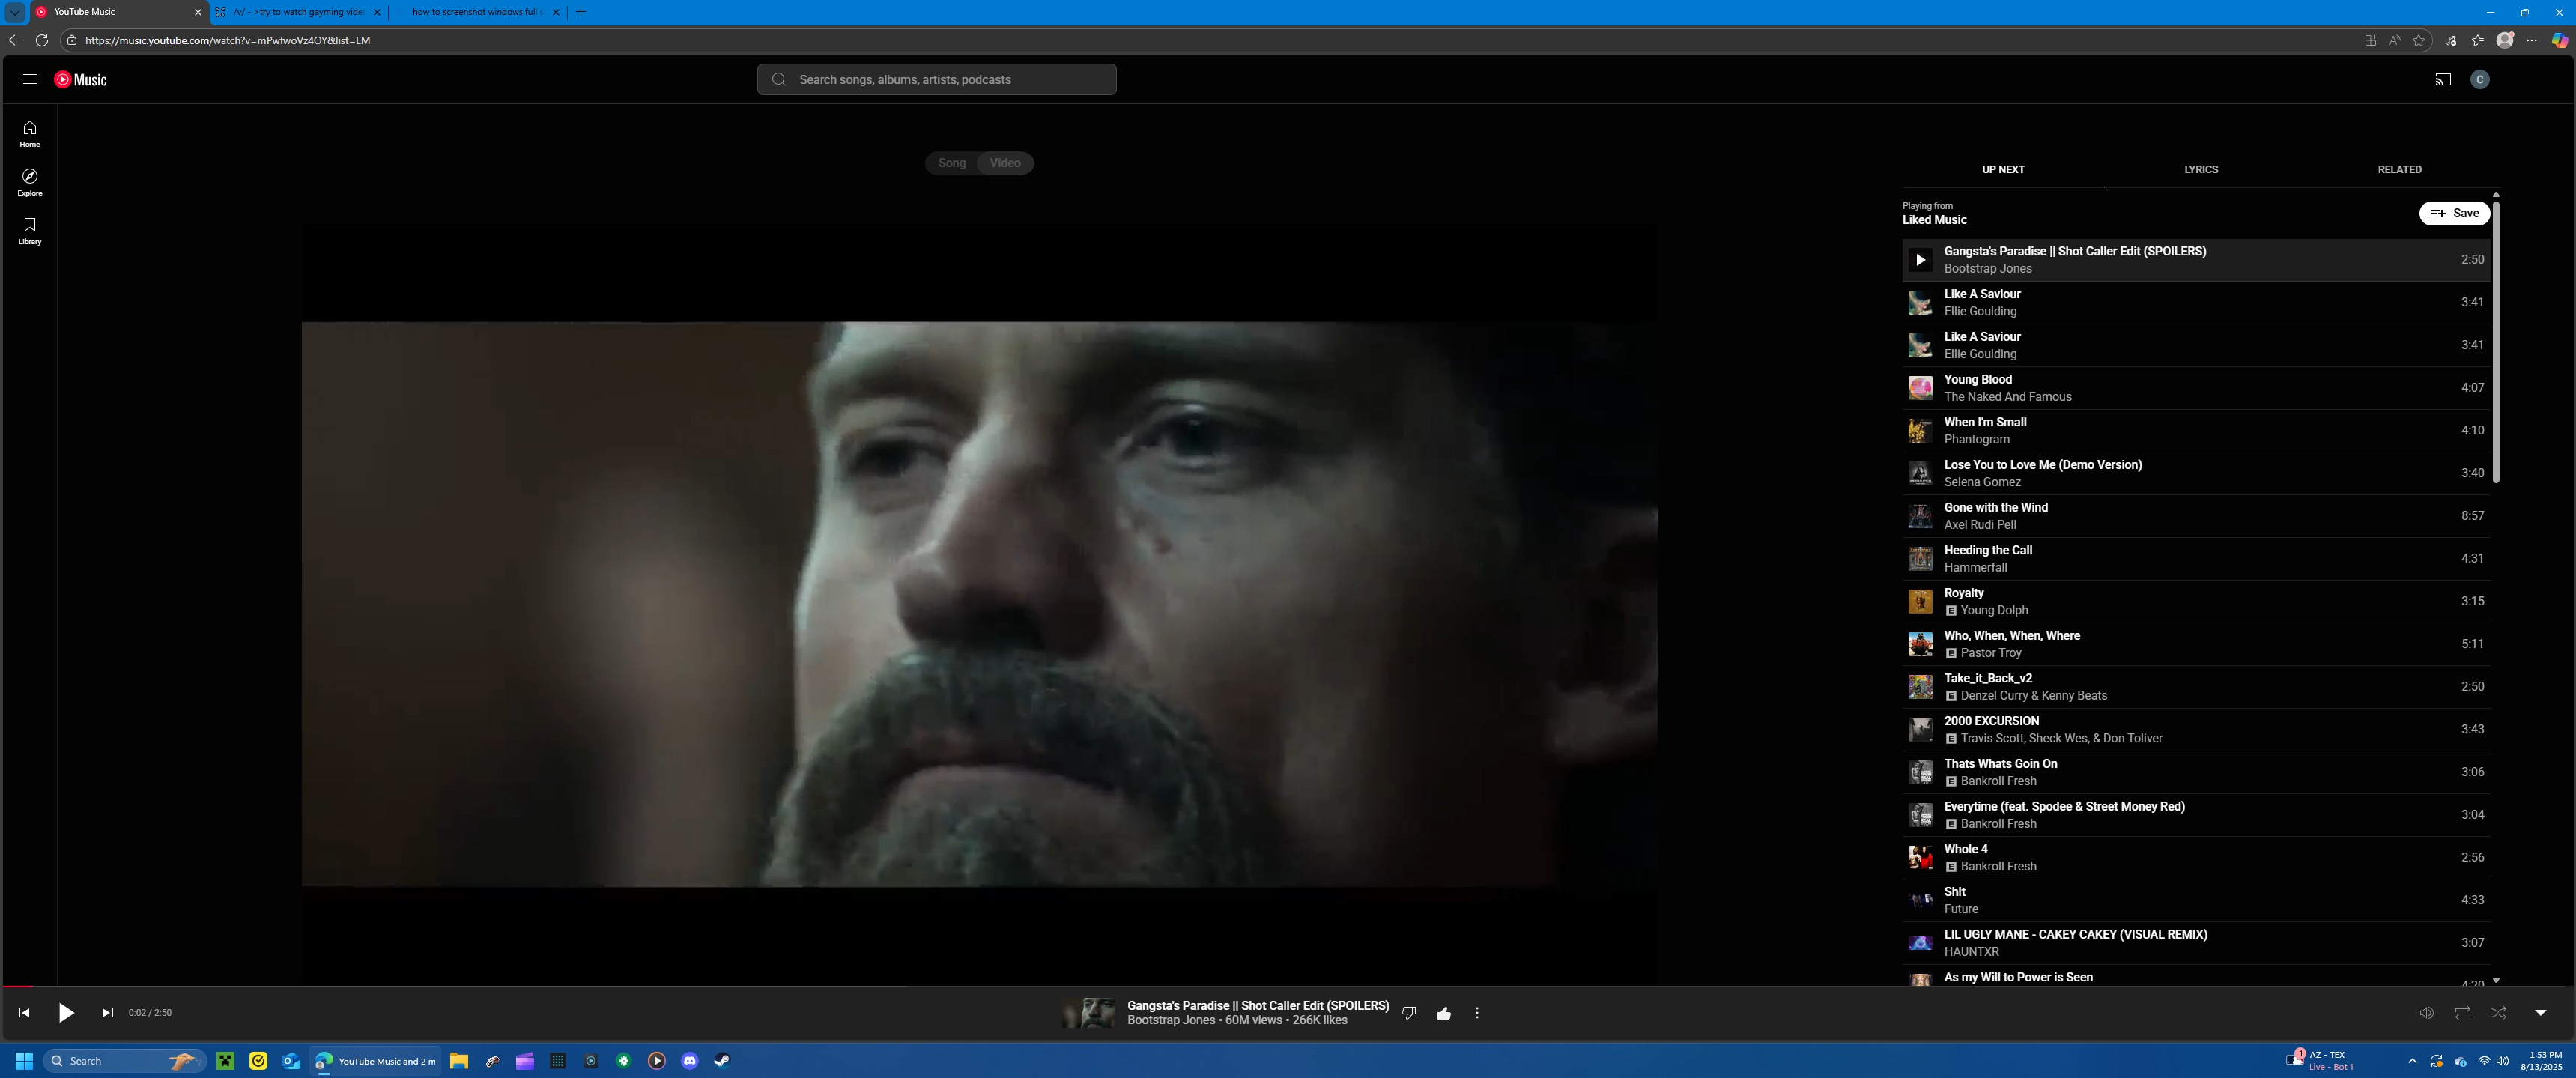Click the cast to device icon

(x=2443, y=80)
